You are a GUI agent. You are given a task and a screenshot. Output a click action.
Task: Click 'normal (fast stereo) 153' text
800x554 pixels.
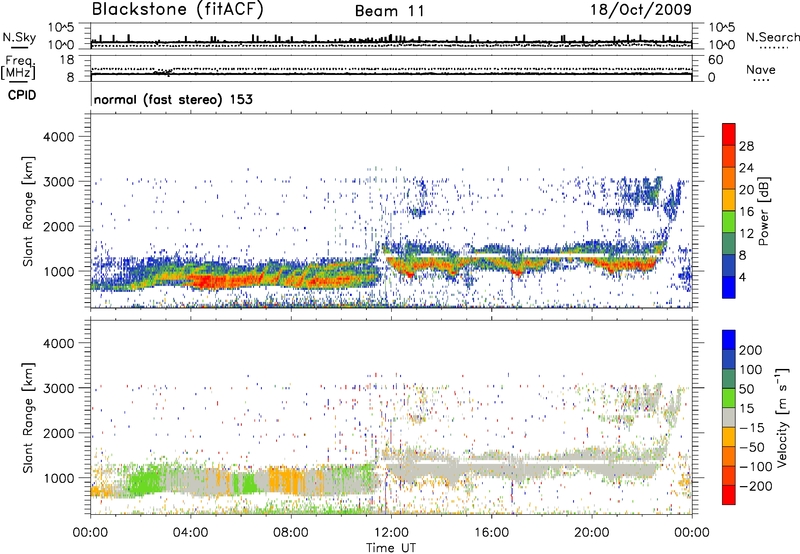coord(173,99)
